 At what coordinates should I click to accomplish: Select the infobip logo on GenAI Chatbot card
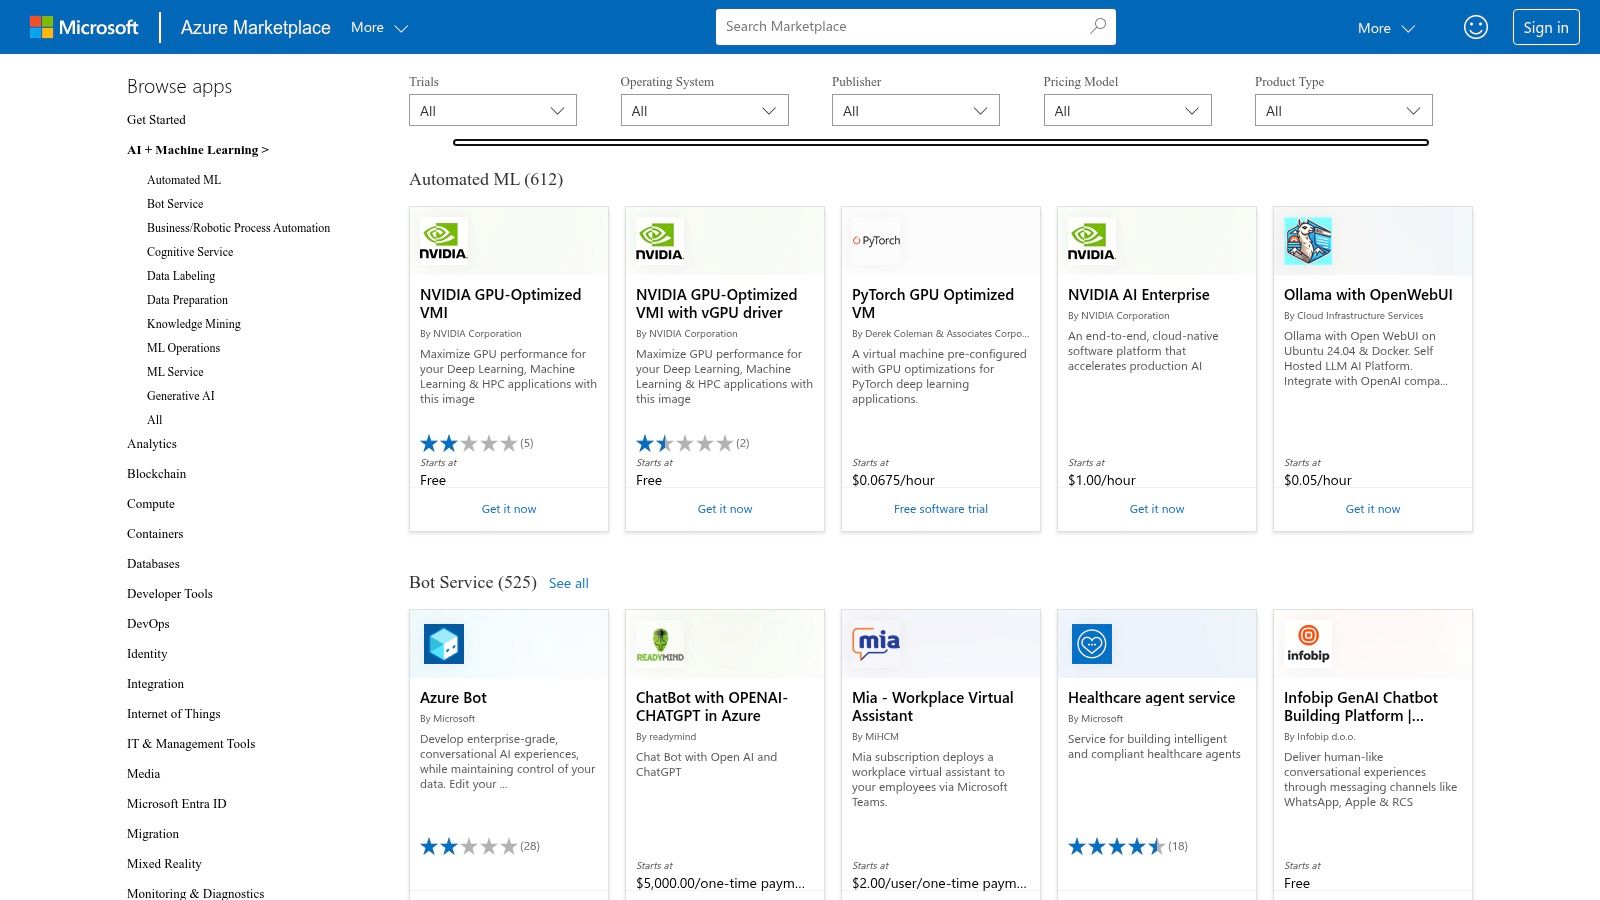click(1307, 643)
